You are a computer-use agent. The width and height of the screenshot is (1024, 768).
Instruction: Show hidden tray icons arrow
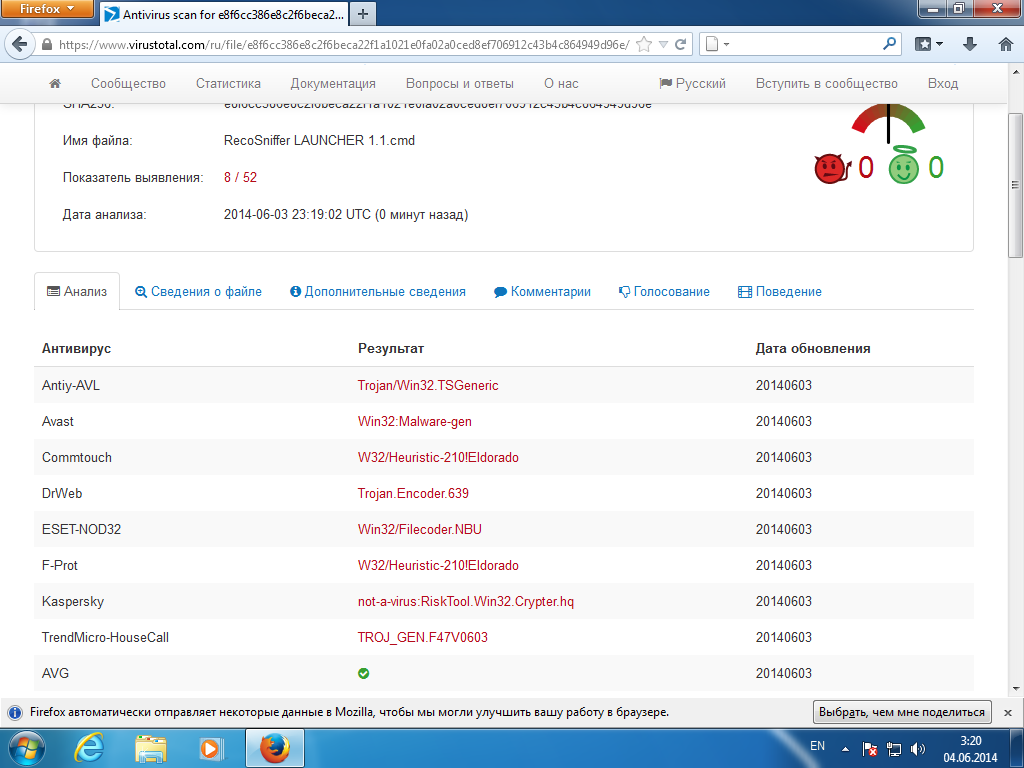[845, 749]
